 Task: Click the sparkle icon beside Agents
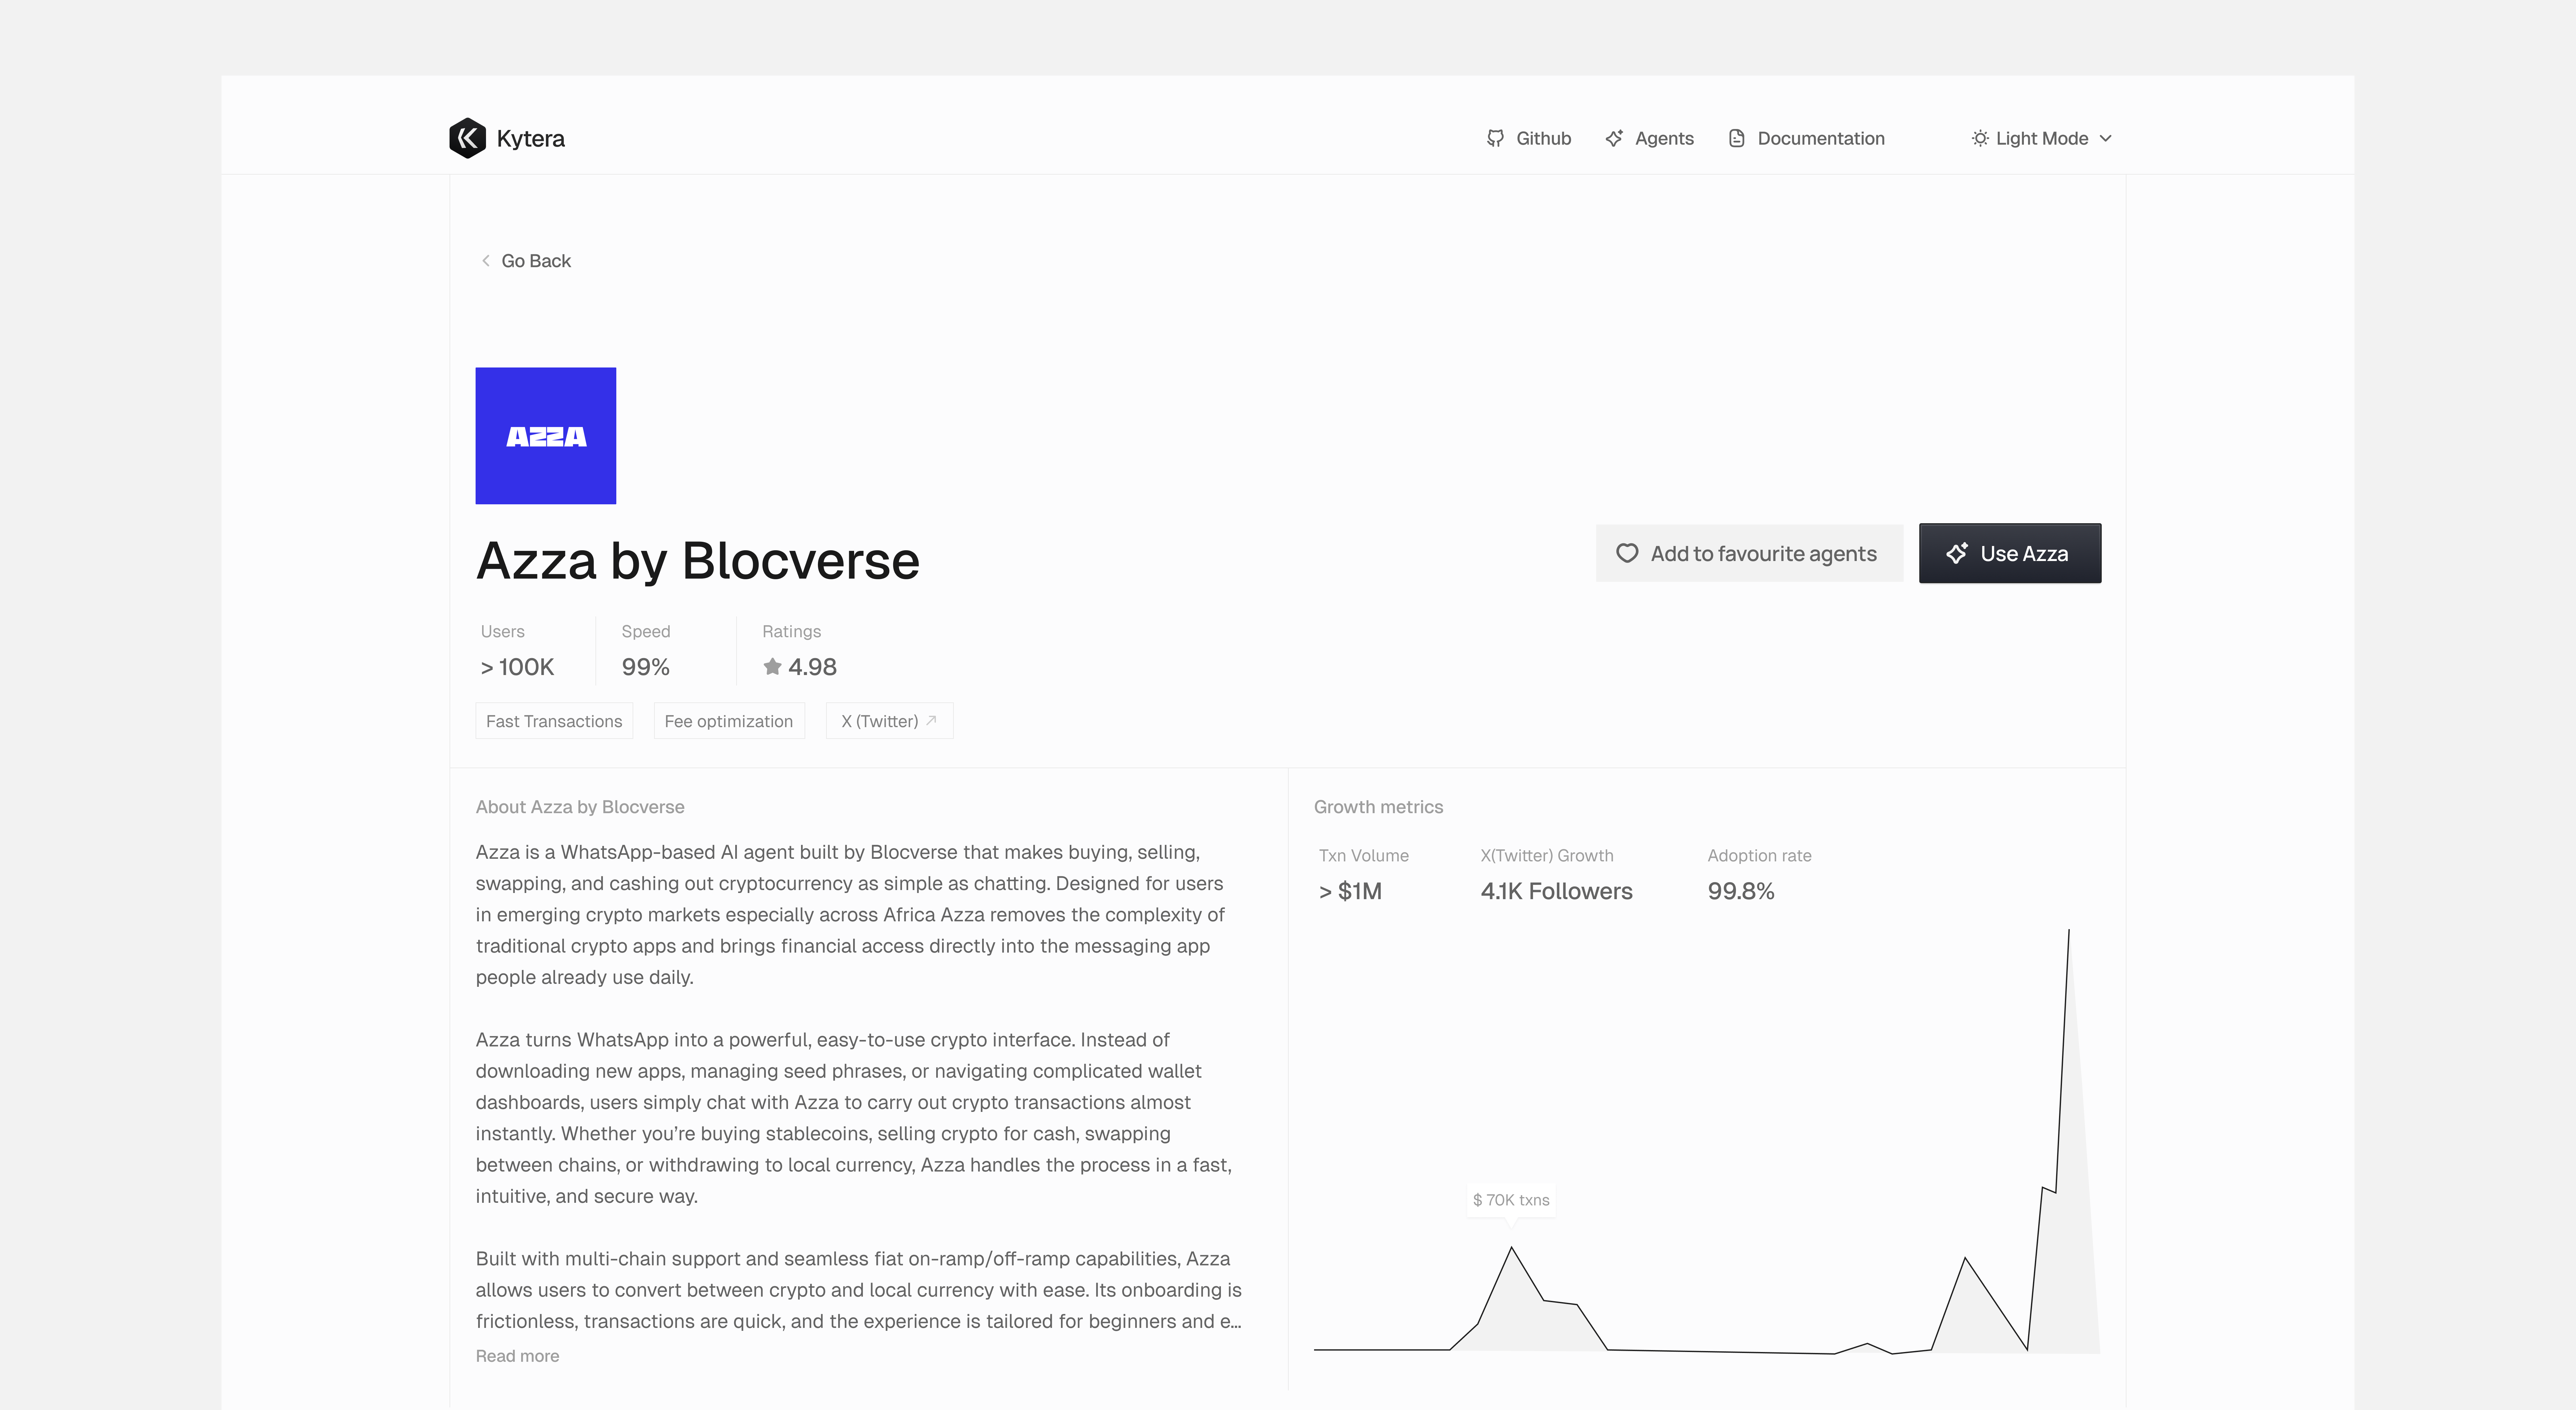1614,138
